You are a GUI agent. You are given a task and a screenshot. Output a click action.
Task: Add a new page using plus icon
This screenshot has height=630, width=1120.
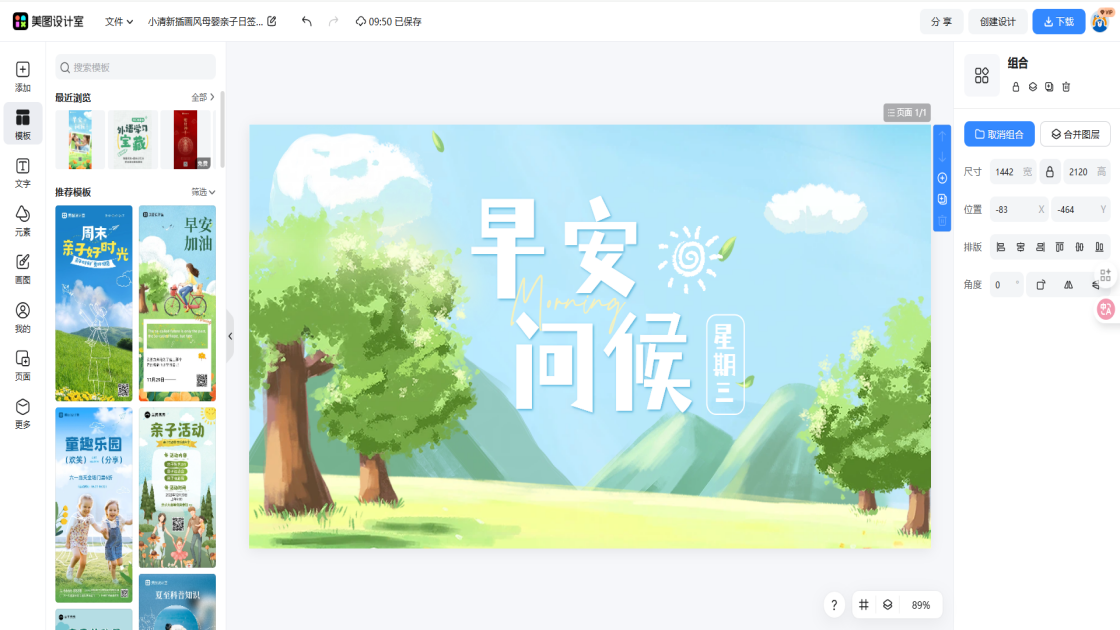coord(942,178)
